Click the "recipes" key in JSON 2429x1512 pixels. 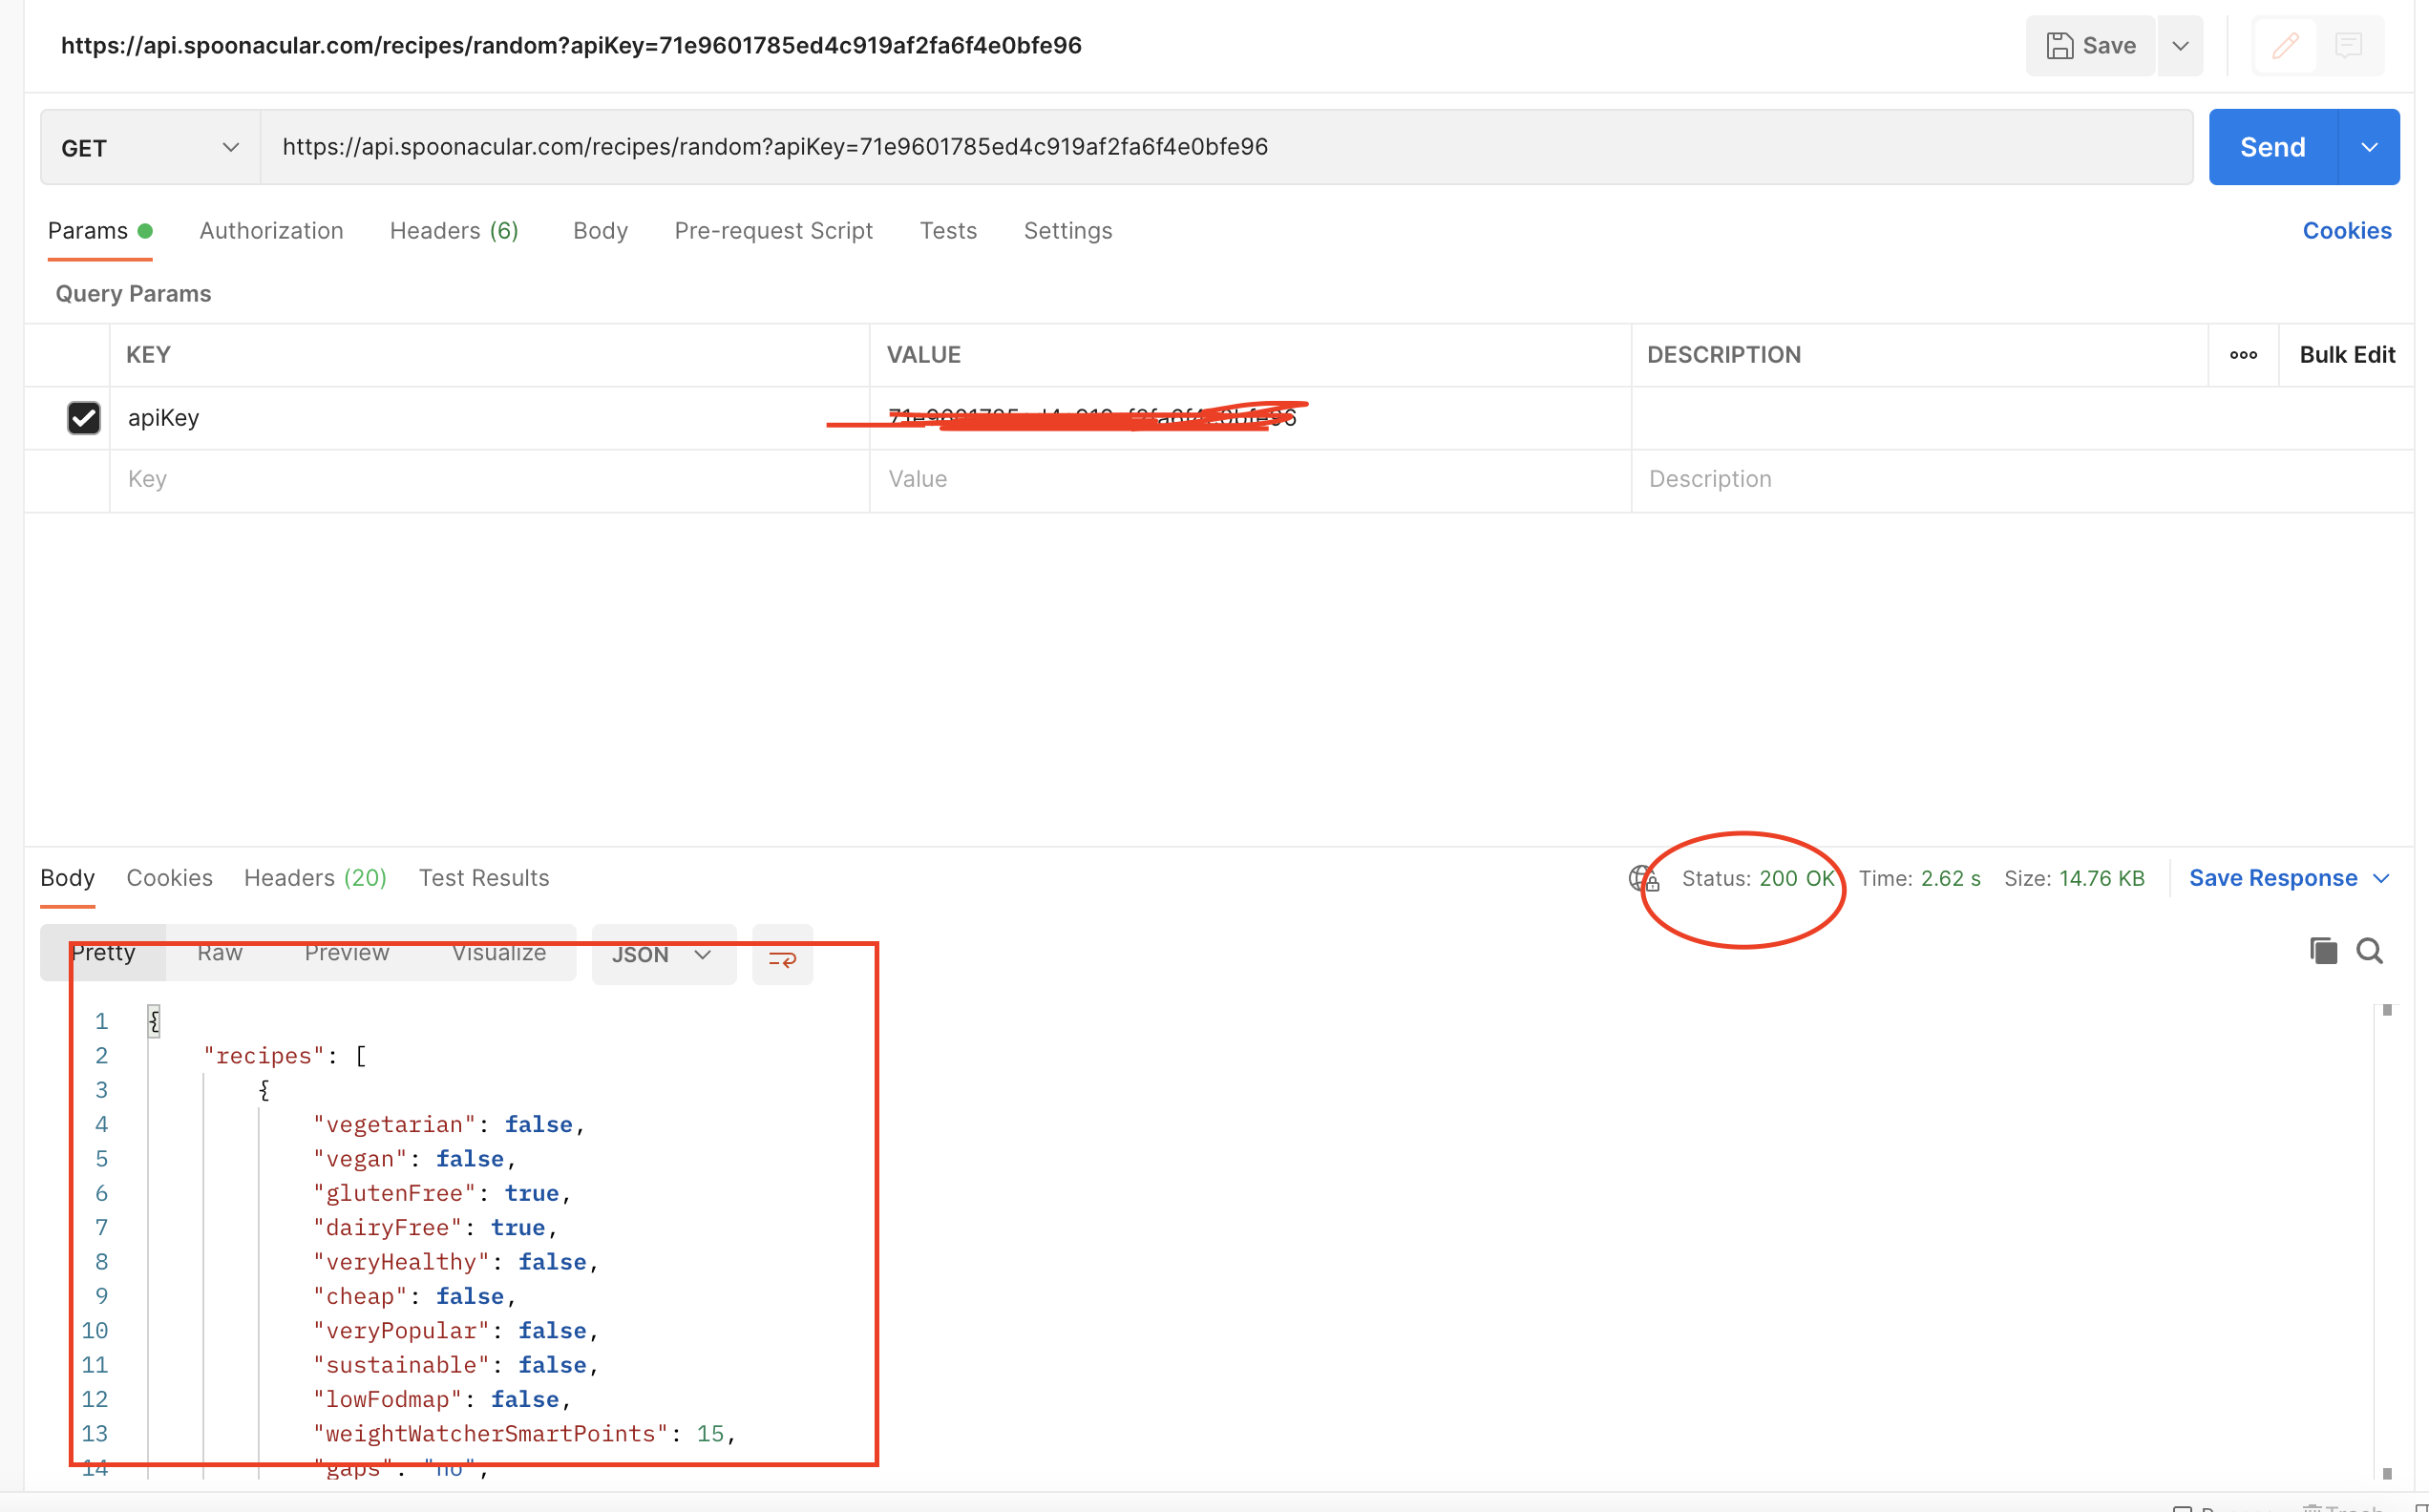pos(264,1056)
